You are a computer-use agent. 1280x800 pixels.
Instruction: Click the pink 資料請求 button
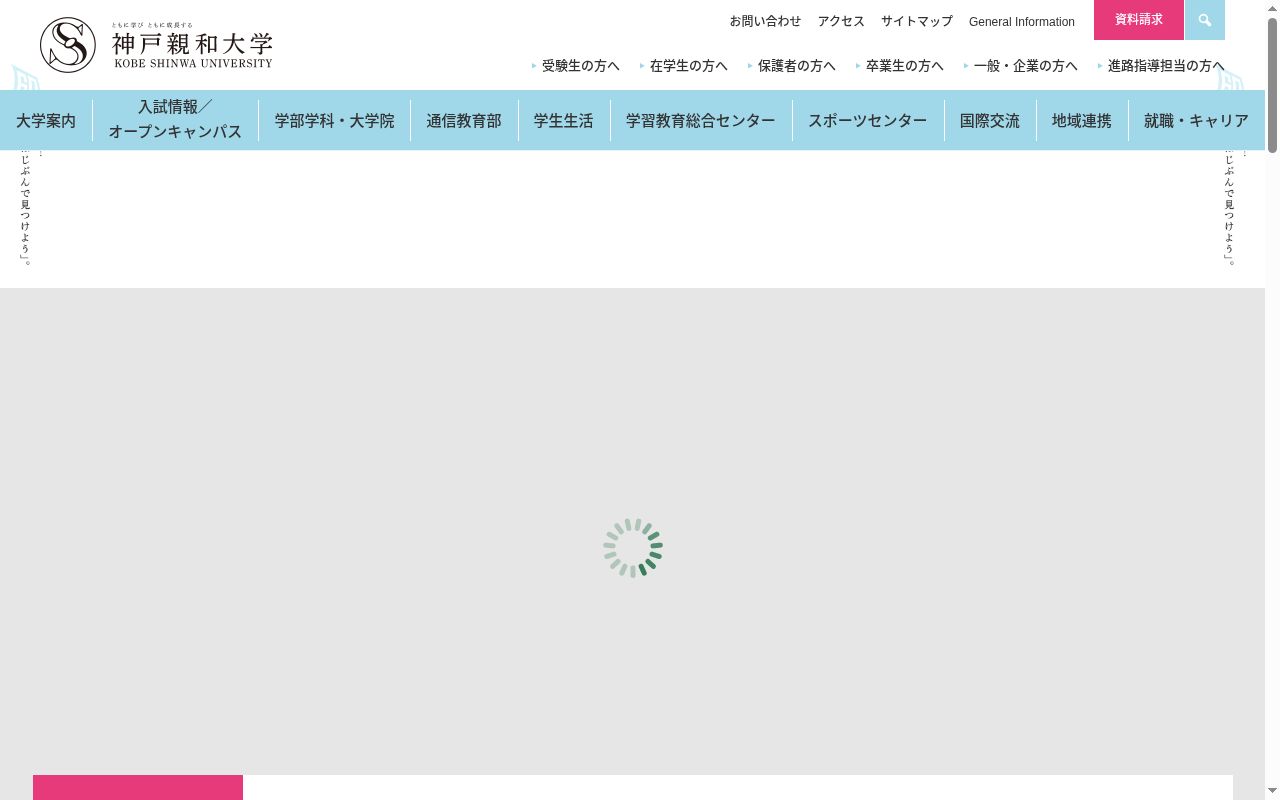[x=1139, y=20]
